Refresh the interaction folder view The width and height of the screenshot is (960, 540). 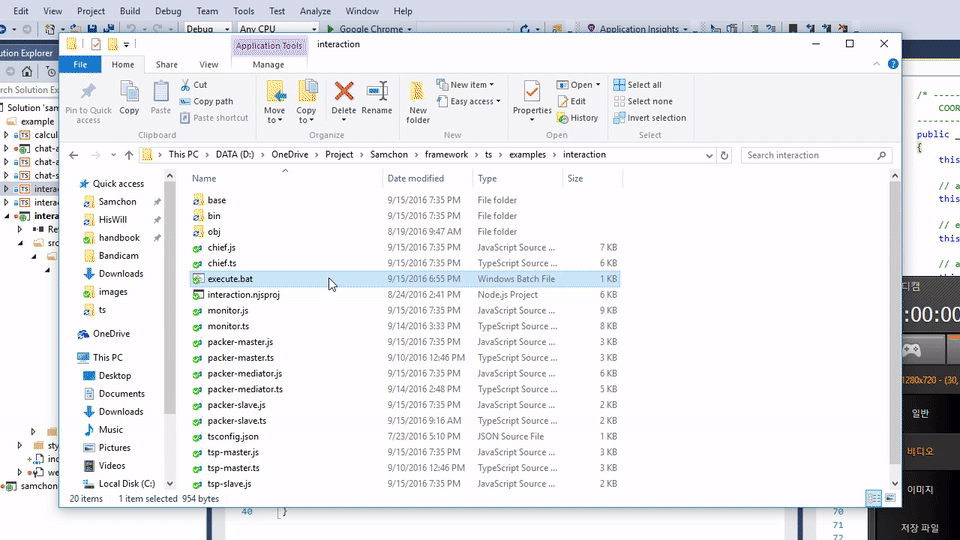tap(724, 155)
